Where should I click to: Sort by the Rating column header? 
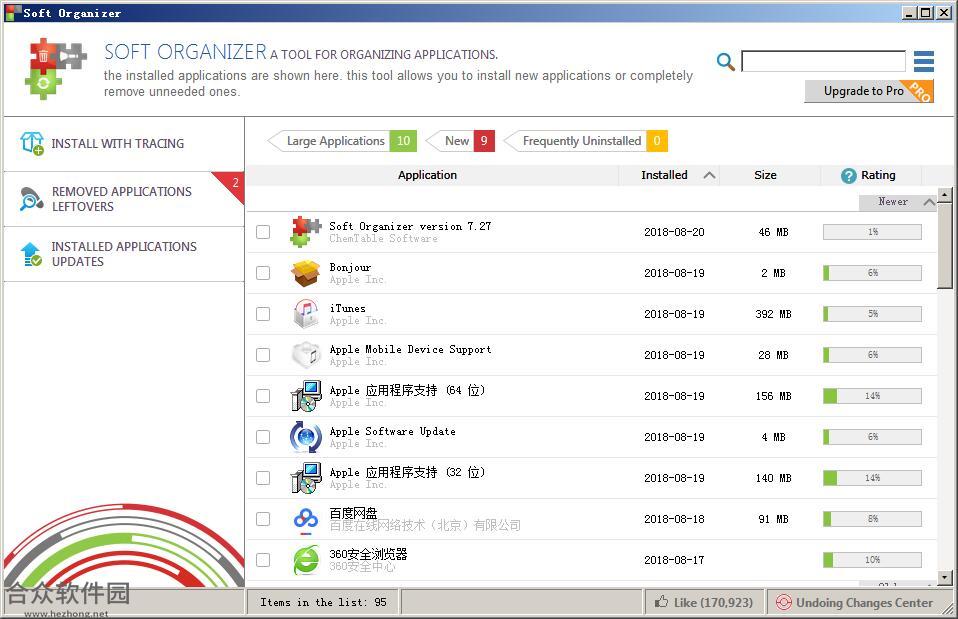coord(871,175)
